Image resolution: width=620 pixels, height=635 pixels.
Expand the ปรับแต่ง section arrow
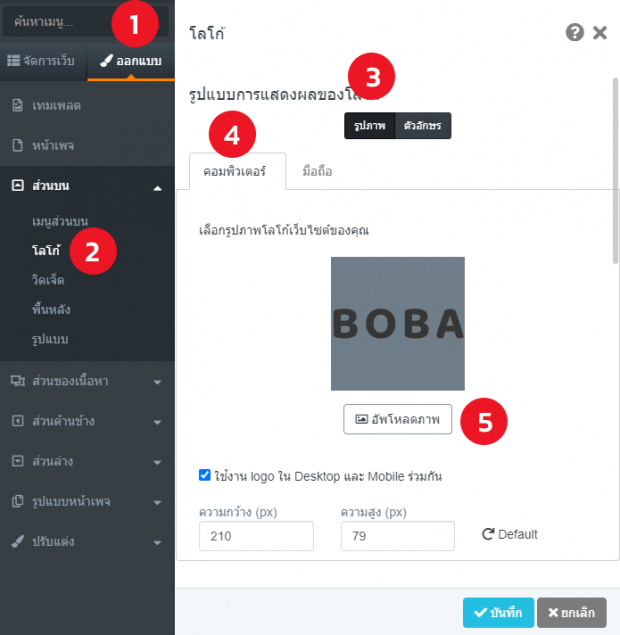[x=157, y=542]
